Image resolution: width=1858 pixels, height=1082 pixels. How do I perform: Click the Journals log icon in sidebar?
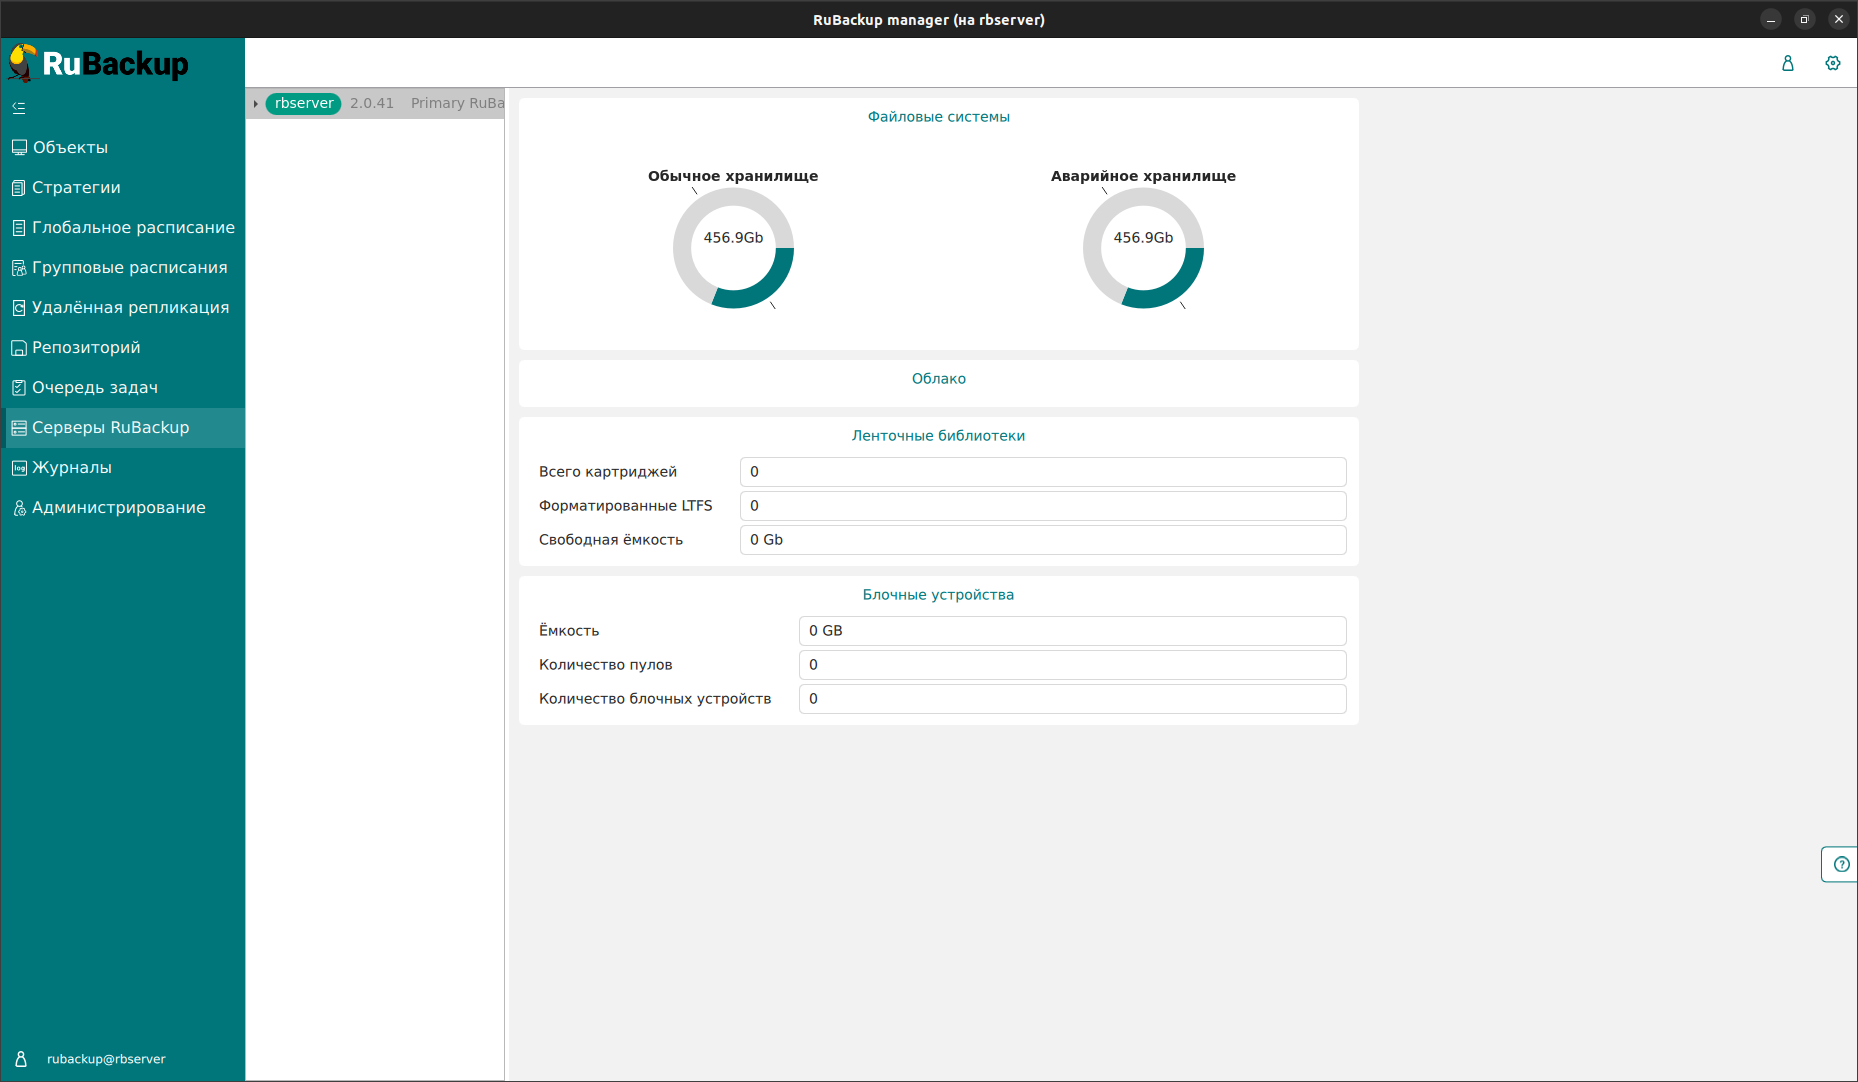pos(19,468)
